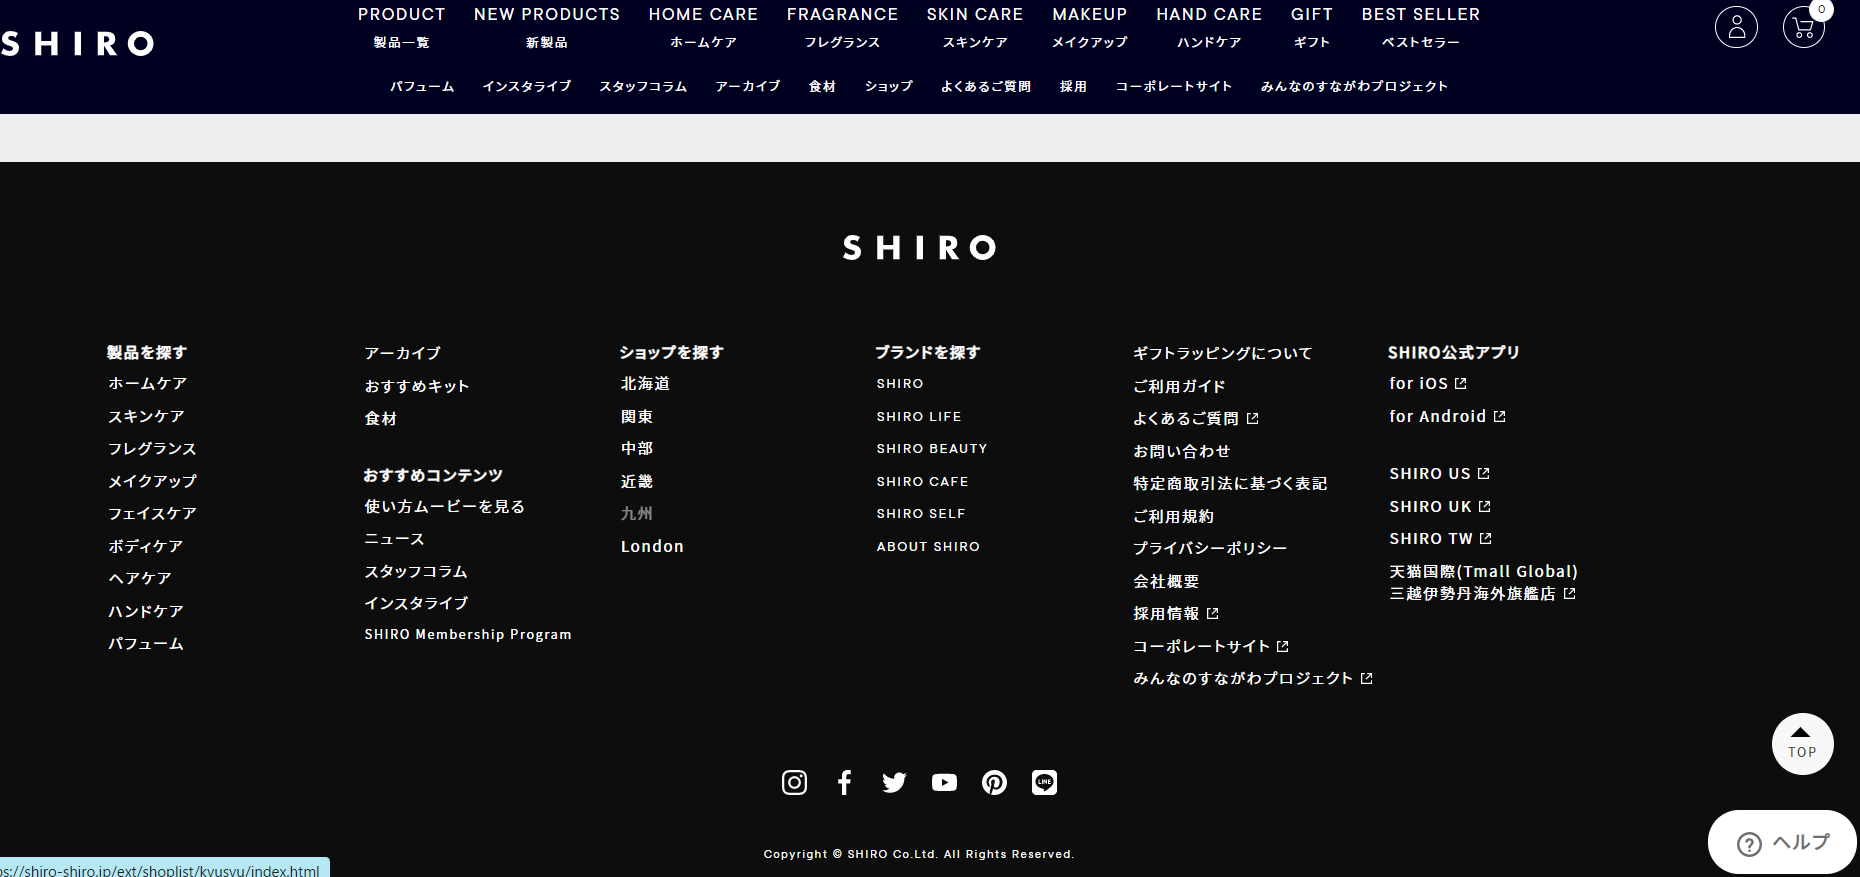Open the 会社概要 company link

tap(1166, 581)
